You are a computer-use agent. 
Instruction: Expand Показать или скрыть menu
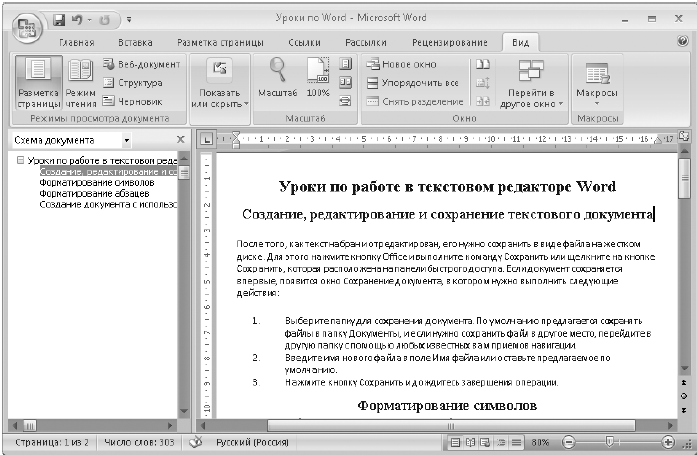(220, 84)
